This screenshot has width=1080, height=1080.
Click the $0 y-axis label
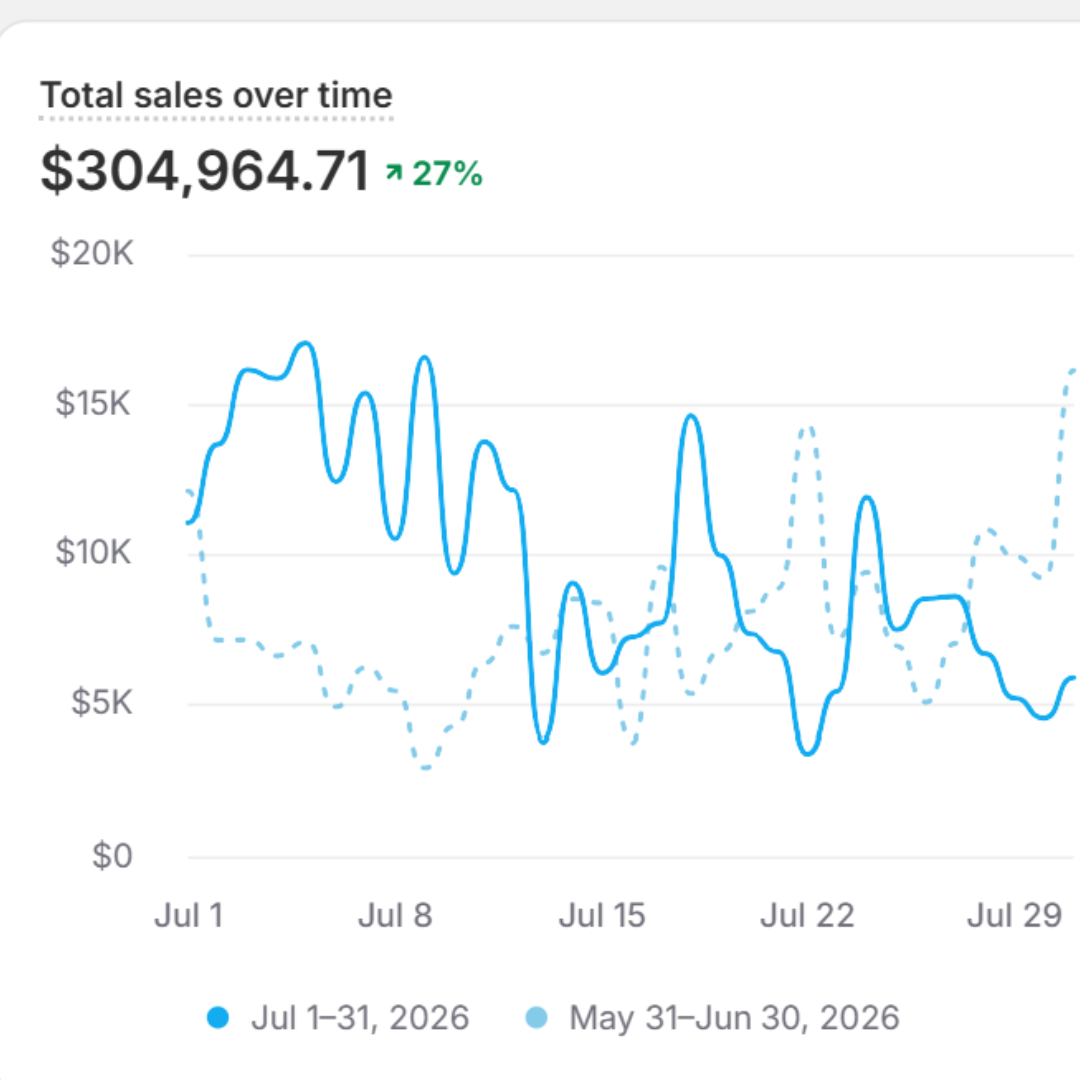[112, 856]
